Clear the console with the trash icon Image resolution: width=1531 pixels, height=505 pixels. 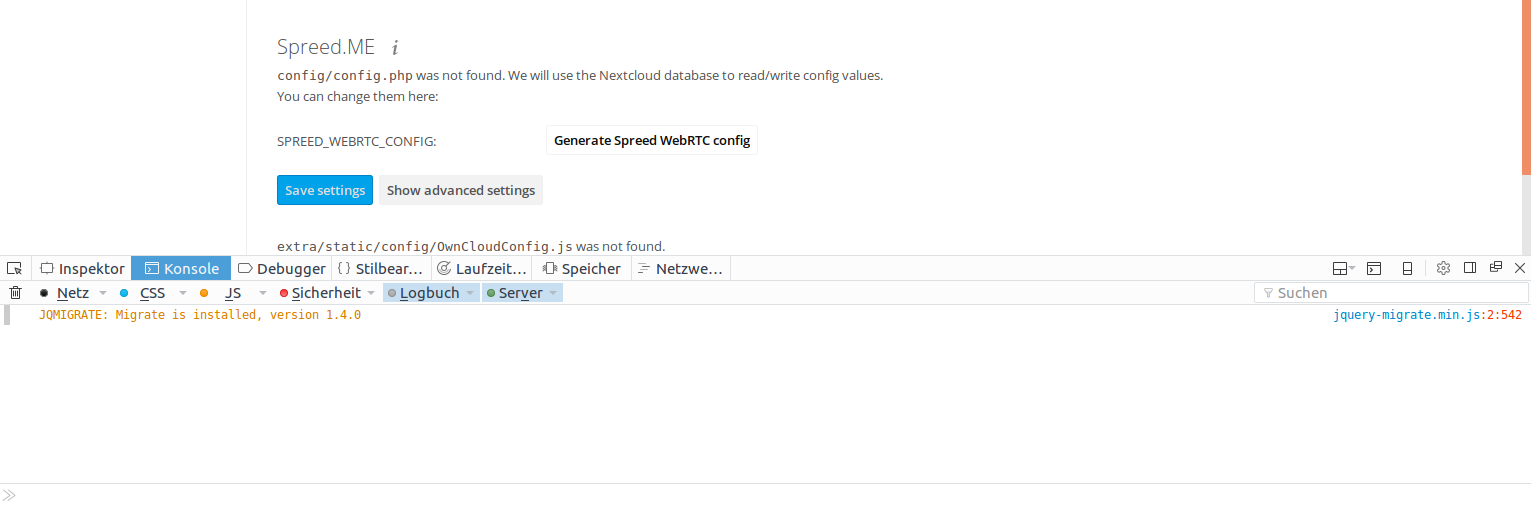[15, 293]
